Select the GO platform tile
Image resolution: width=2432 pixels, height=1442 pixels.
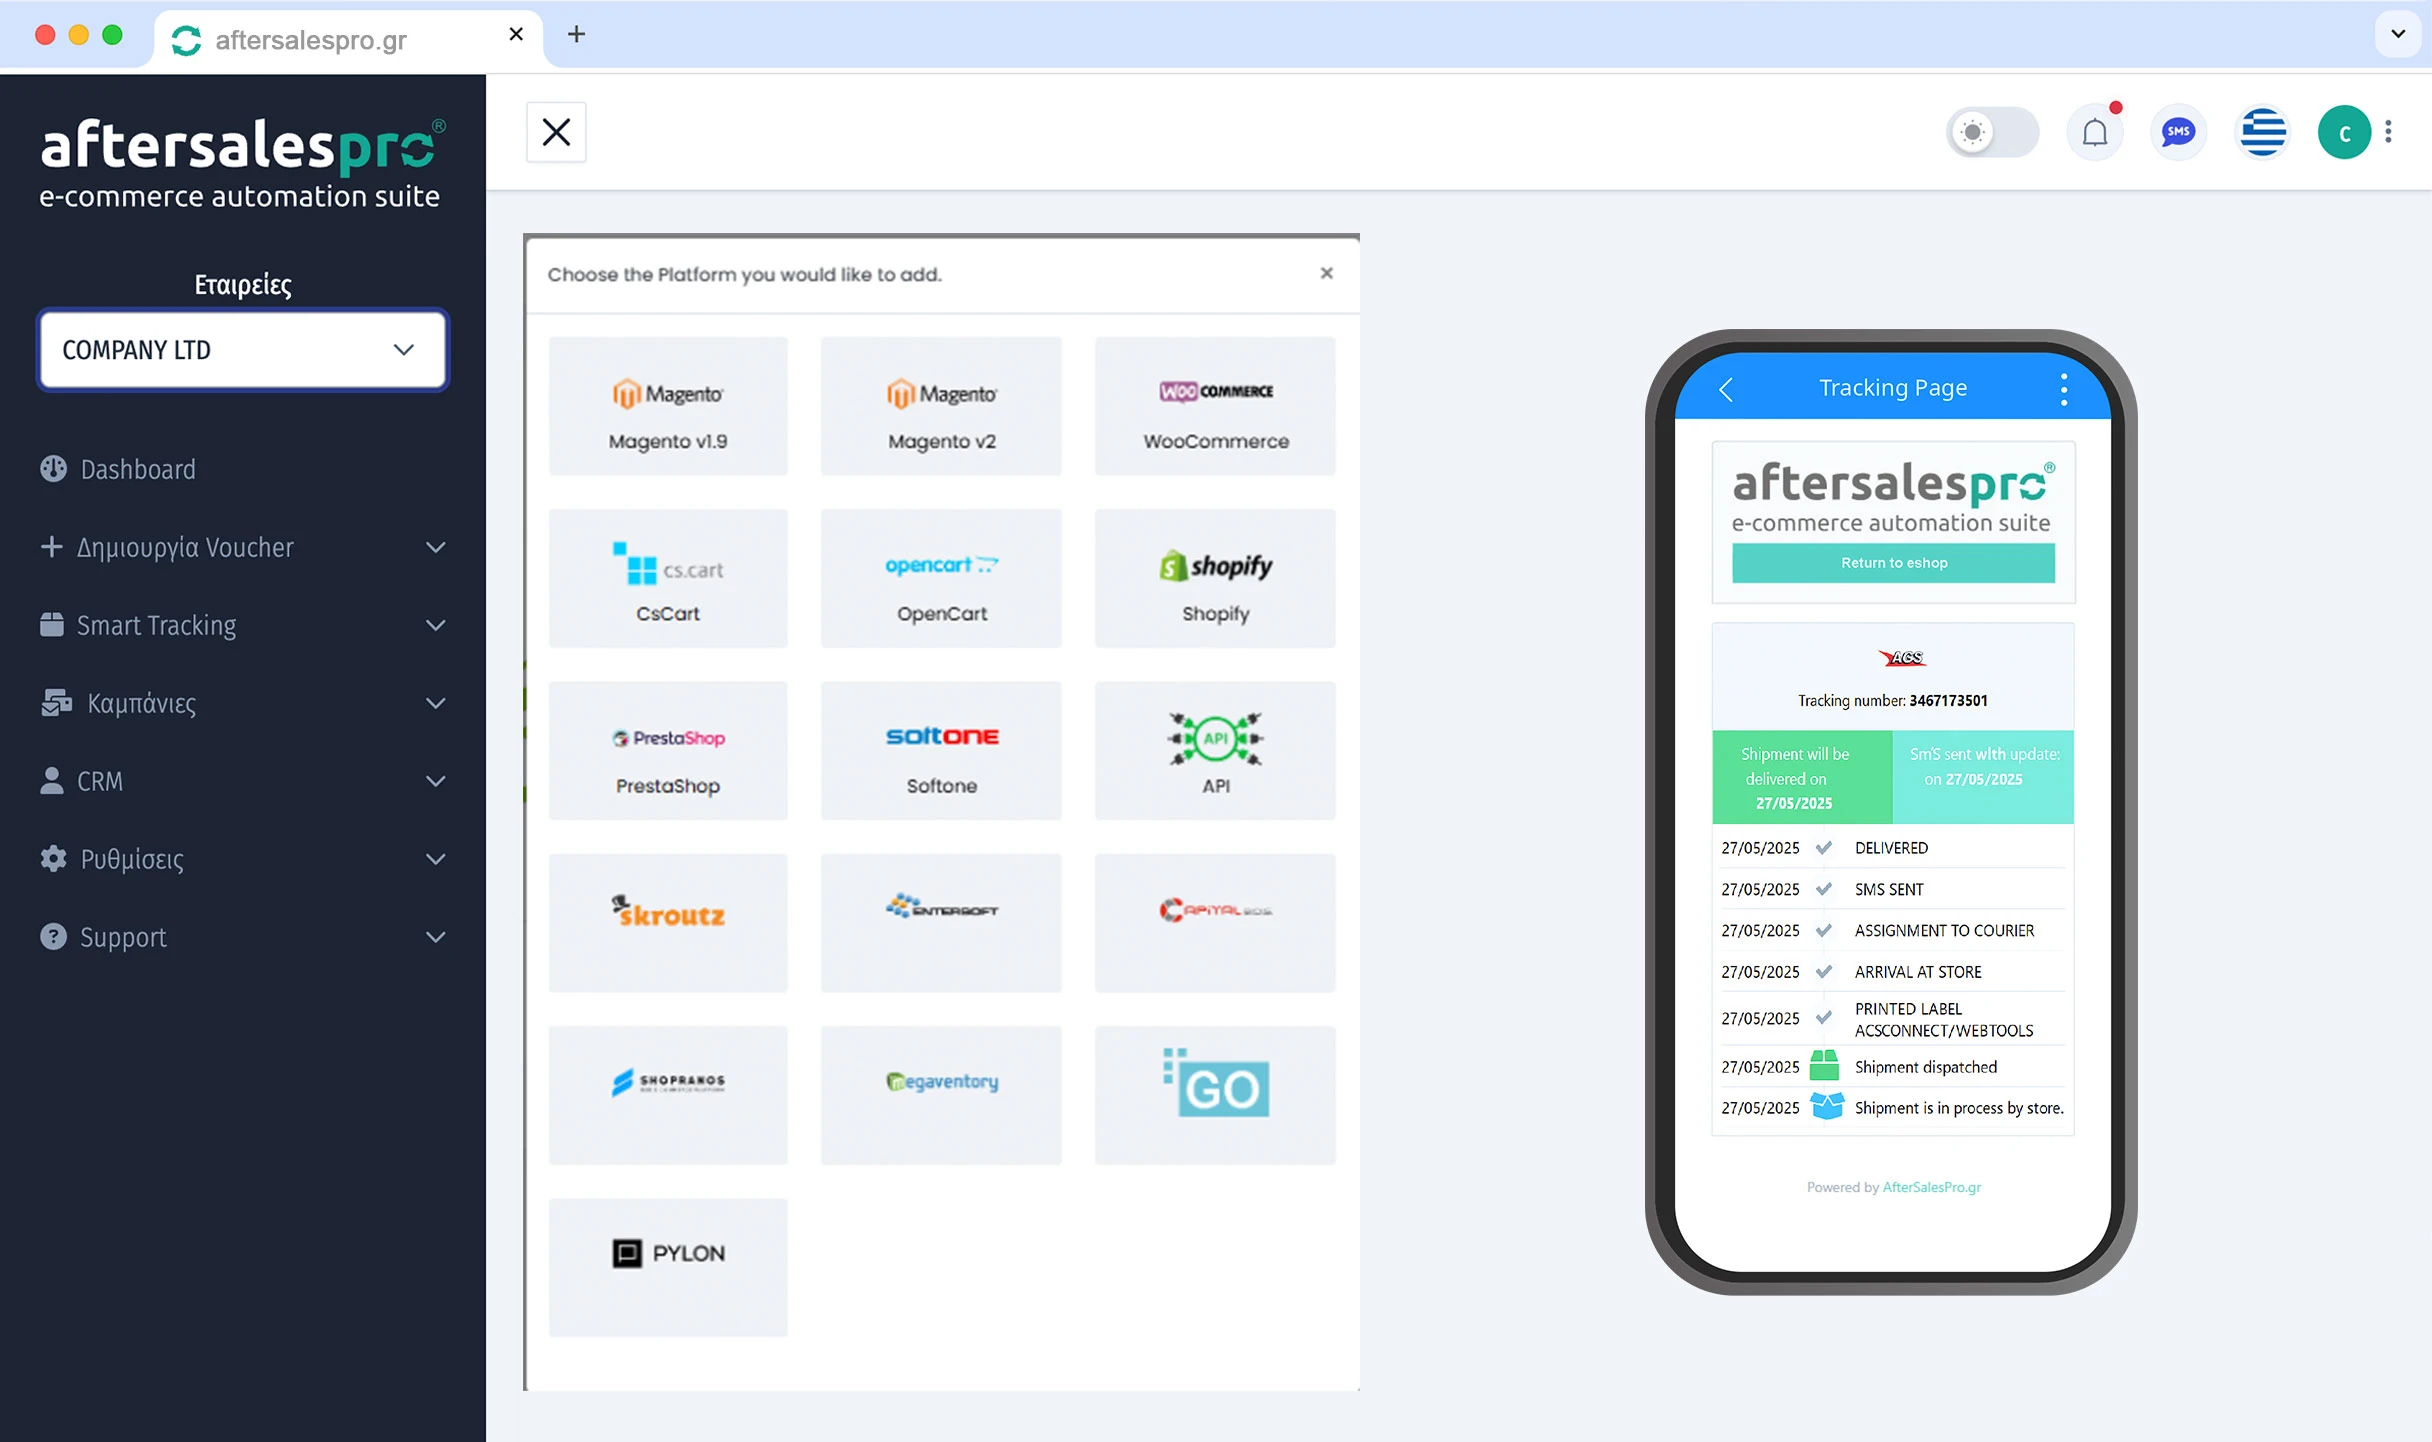coord(1215,1095)
